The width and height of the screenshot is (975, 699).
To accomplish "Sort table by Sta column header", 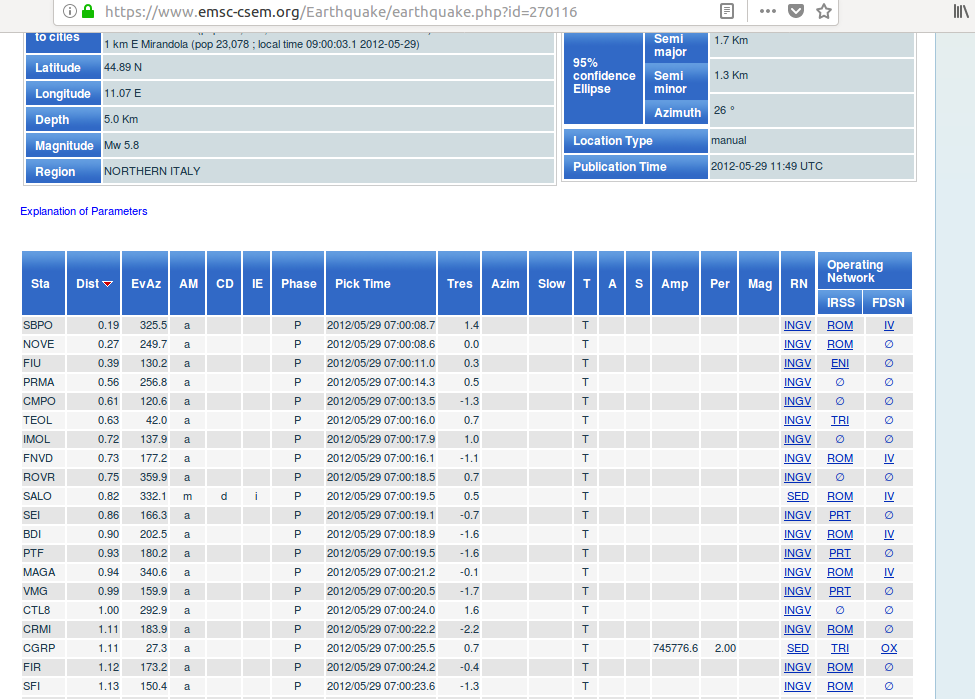I will pos(40,284).
